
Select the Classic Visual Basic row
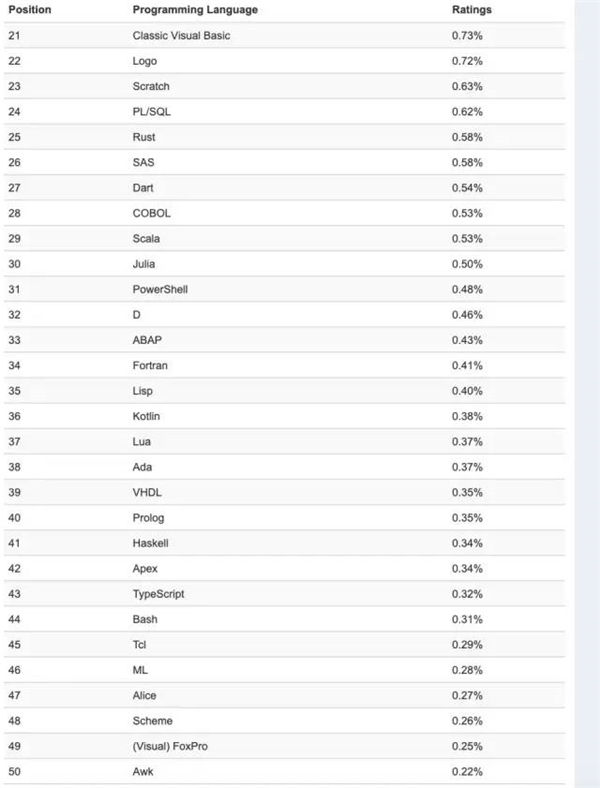284,36
